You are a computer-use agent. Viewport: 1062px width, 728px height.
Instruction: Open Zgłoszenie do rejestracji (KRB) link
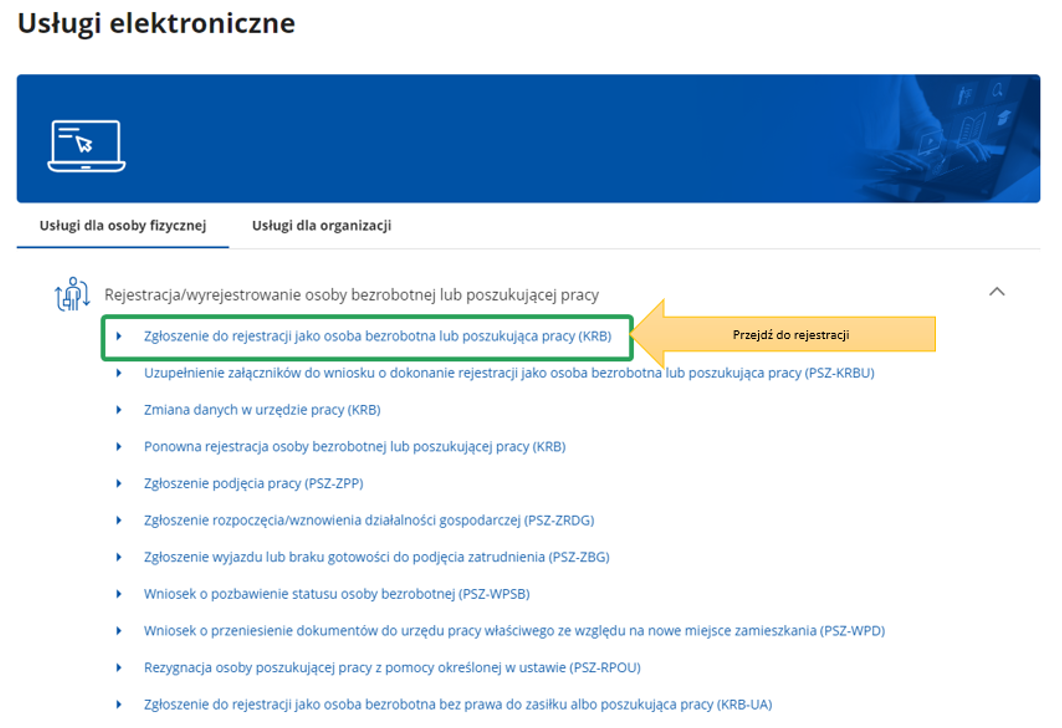click(377, 336)
